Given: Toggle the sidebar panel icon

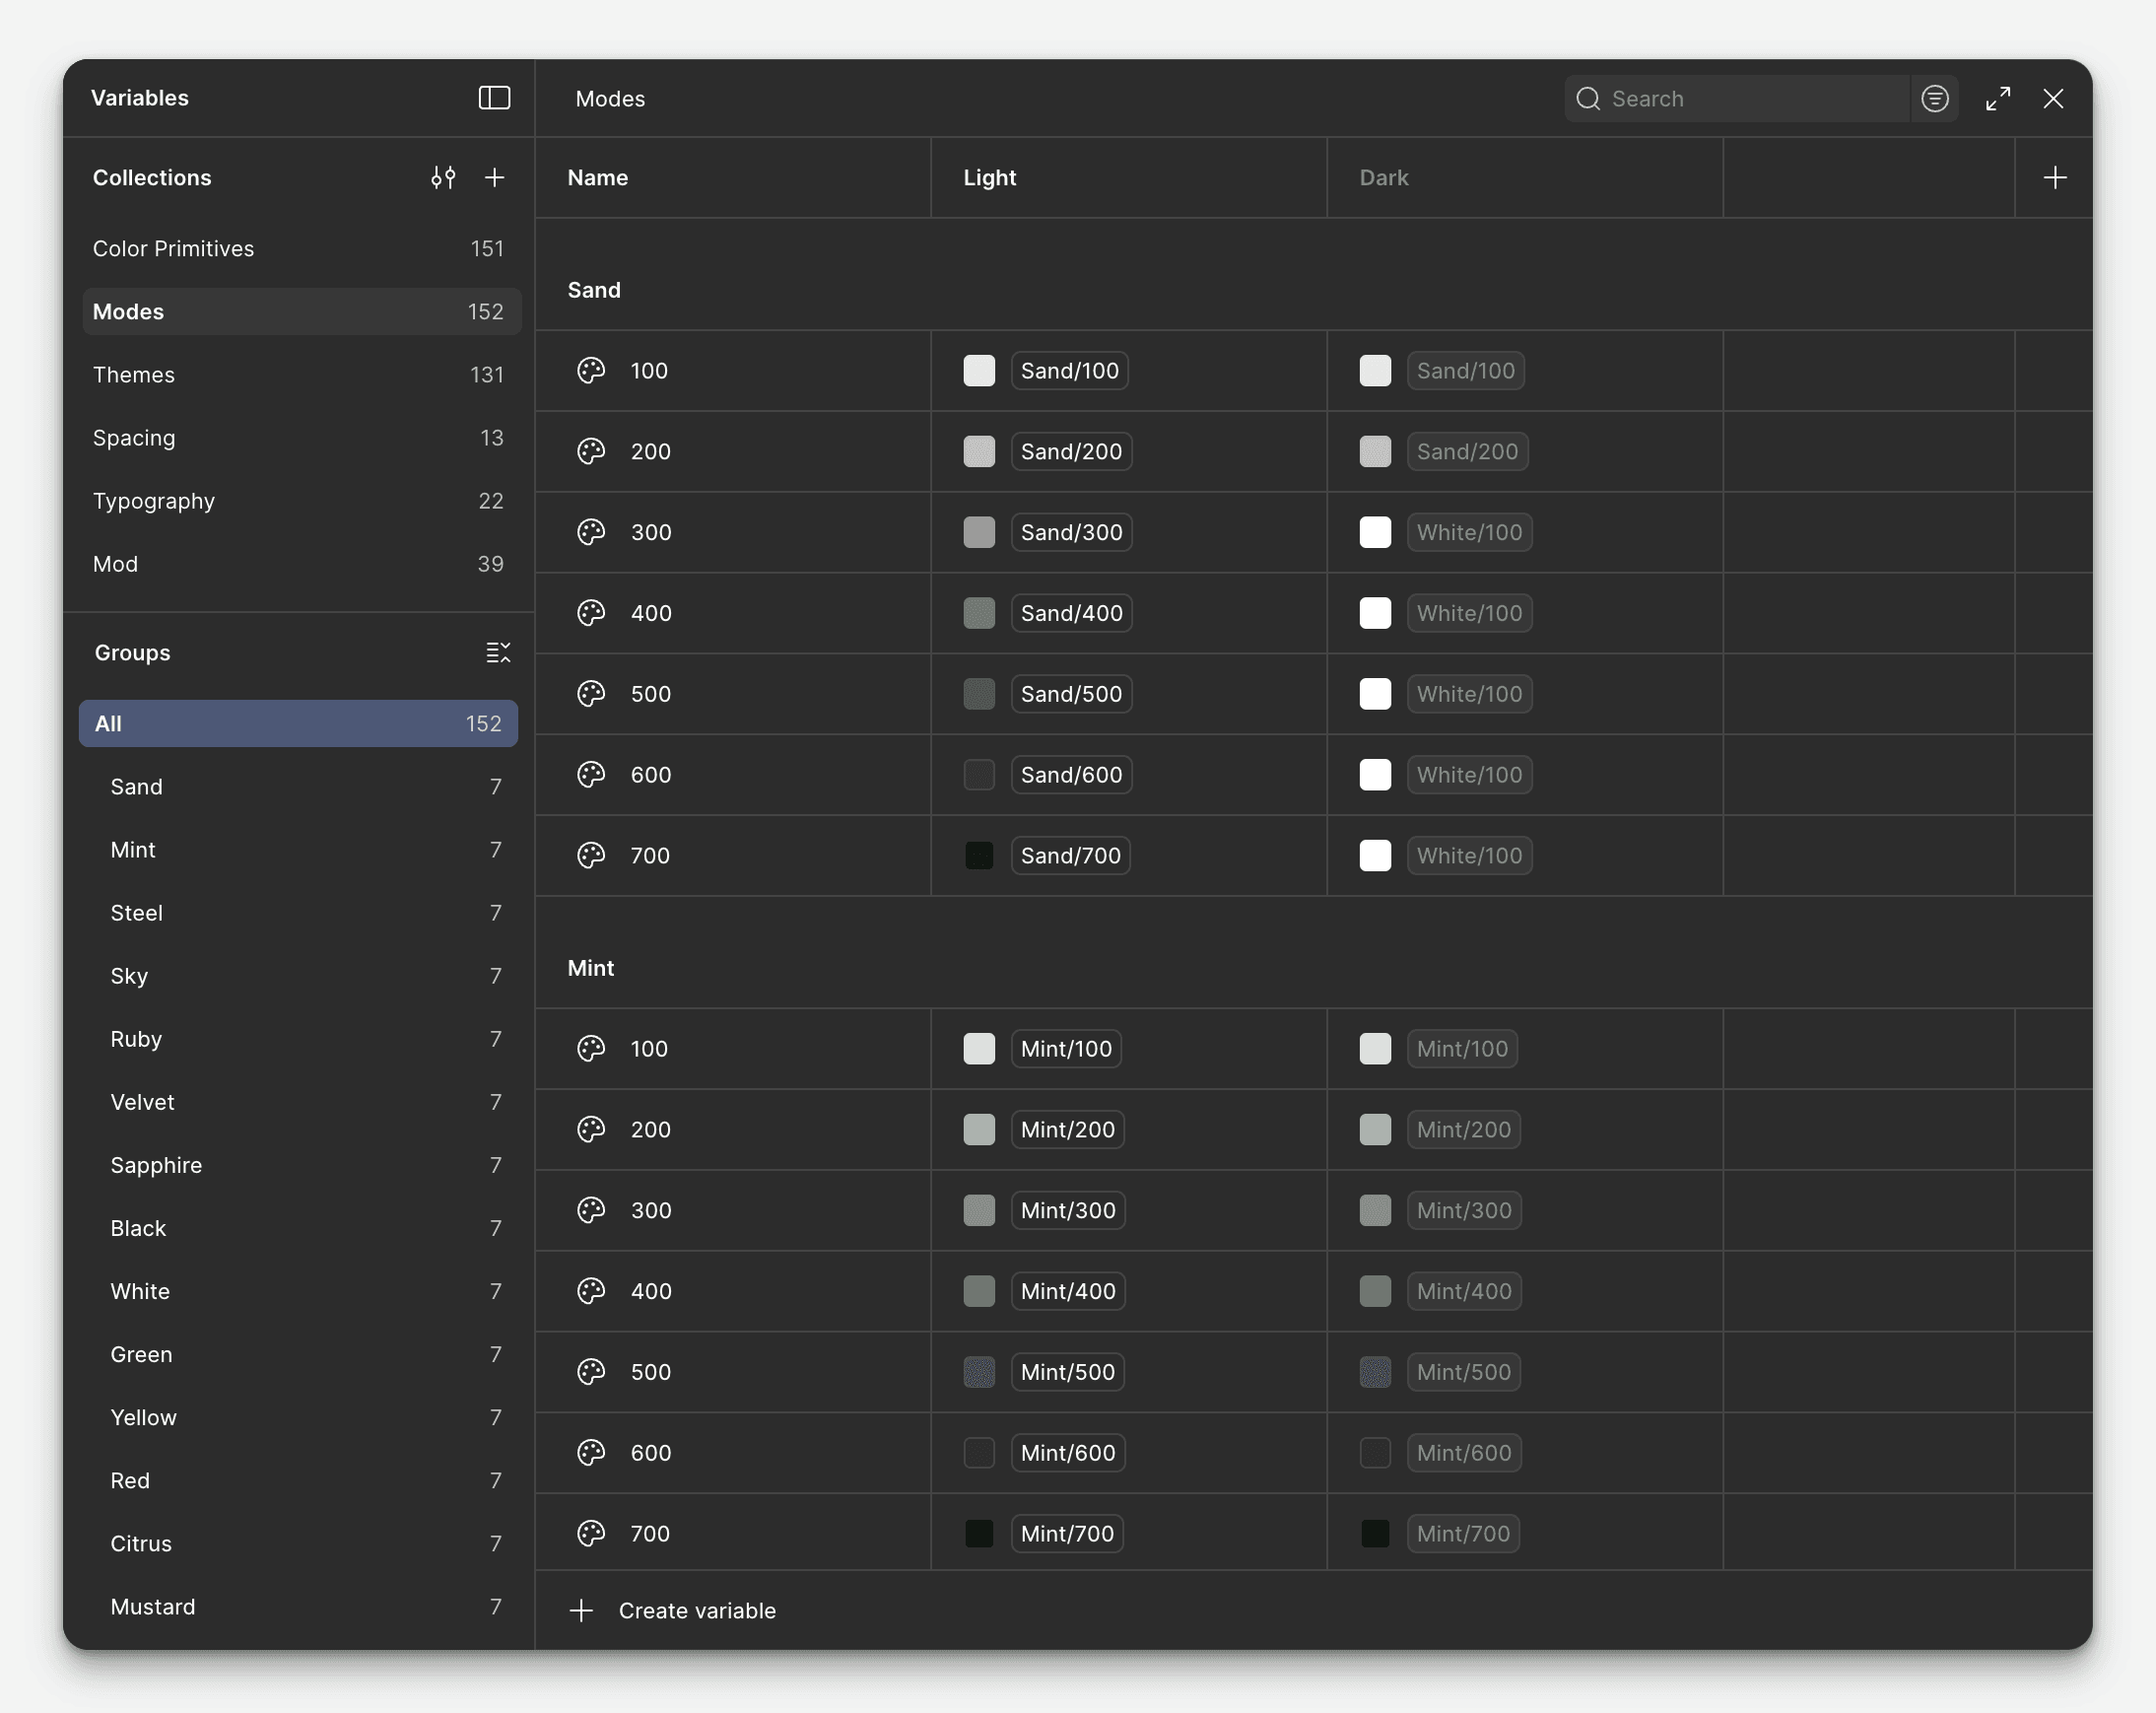Looking at the screenshot, I should click(494, 98).
